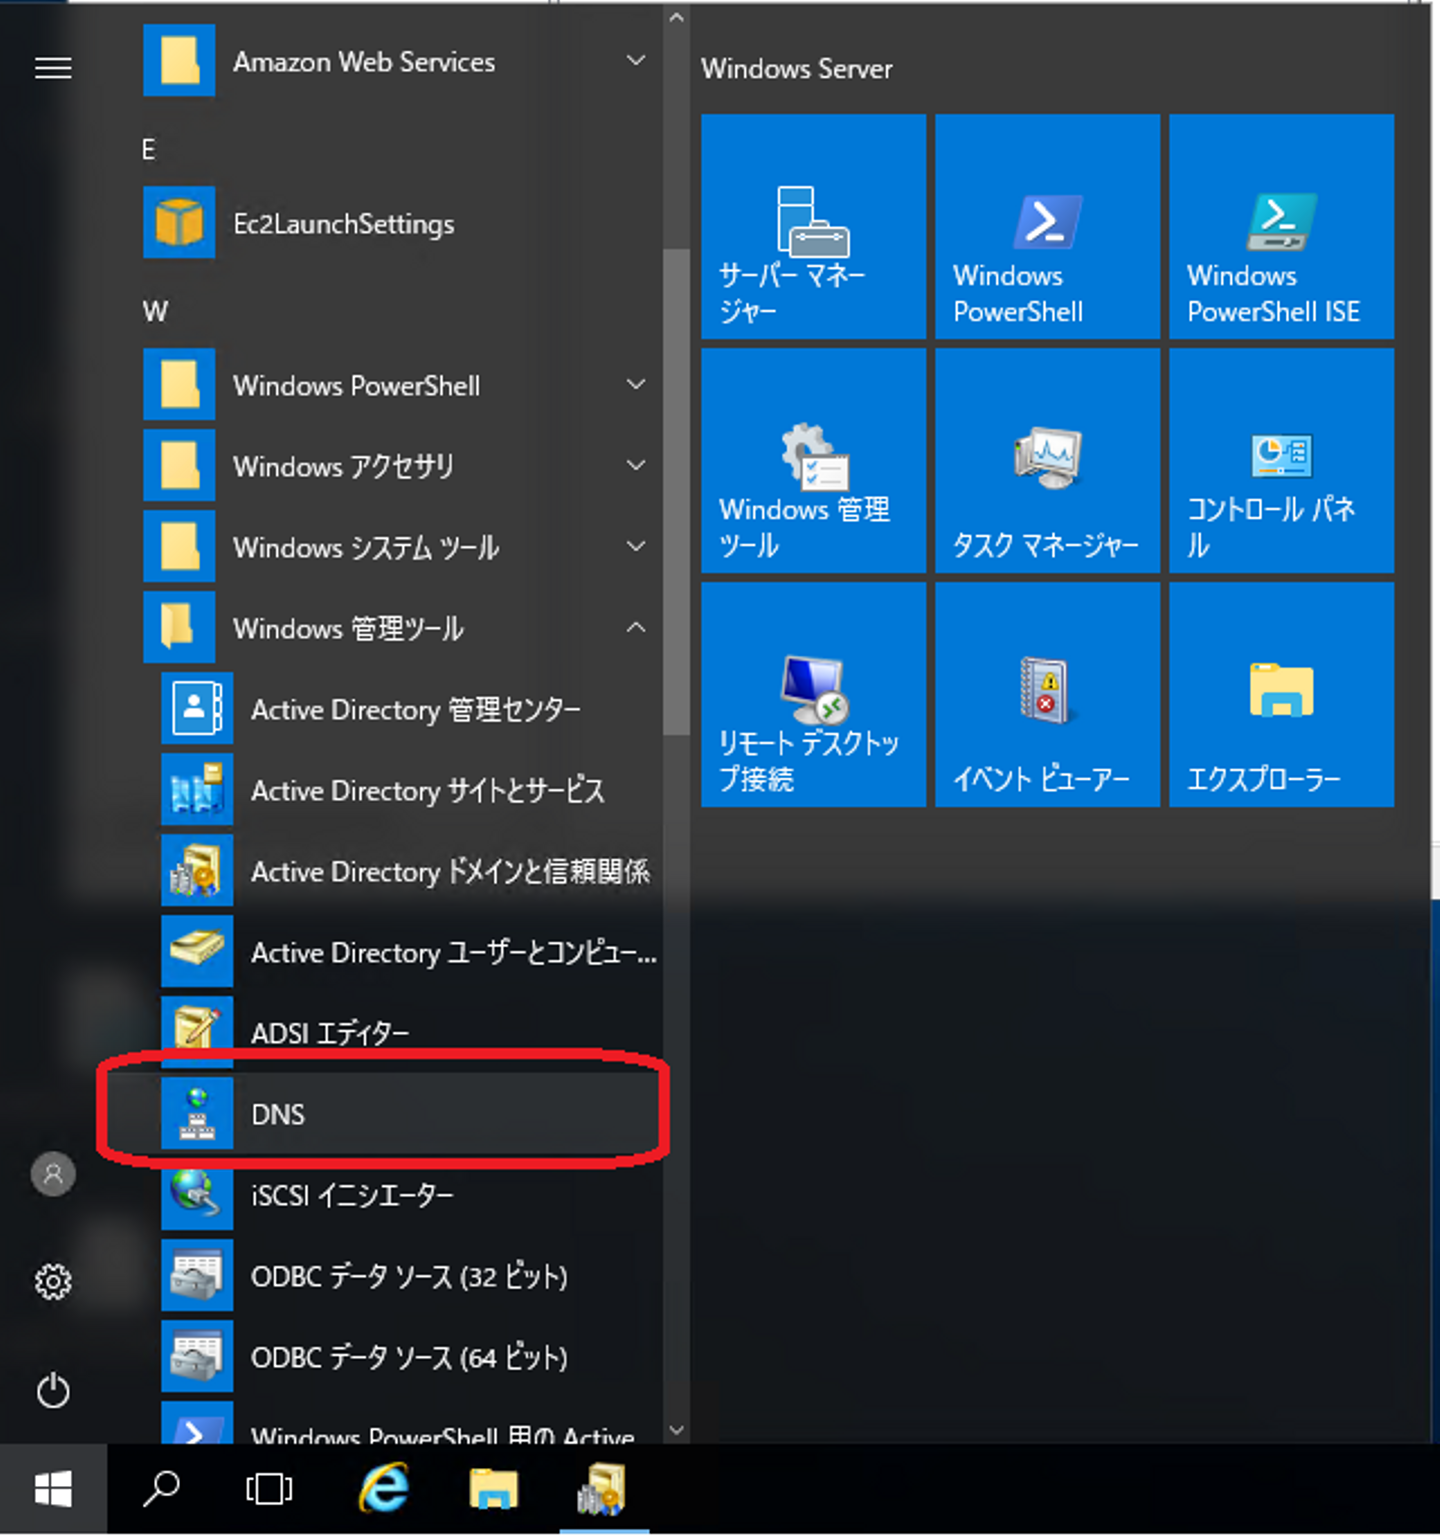Launch the Windows PowerShell ISE tile
Image resolution: width=1440 pixels, height=1539 pixels.
click(1281, 226)
